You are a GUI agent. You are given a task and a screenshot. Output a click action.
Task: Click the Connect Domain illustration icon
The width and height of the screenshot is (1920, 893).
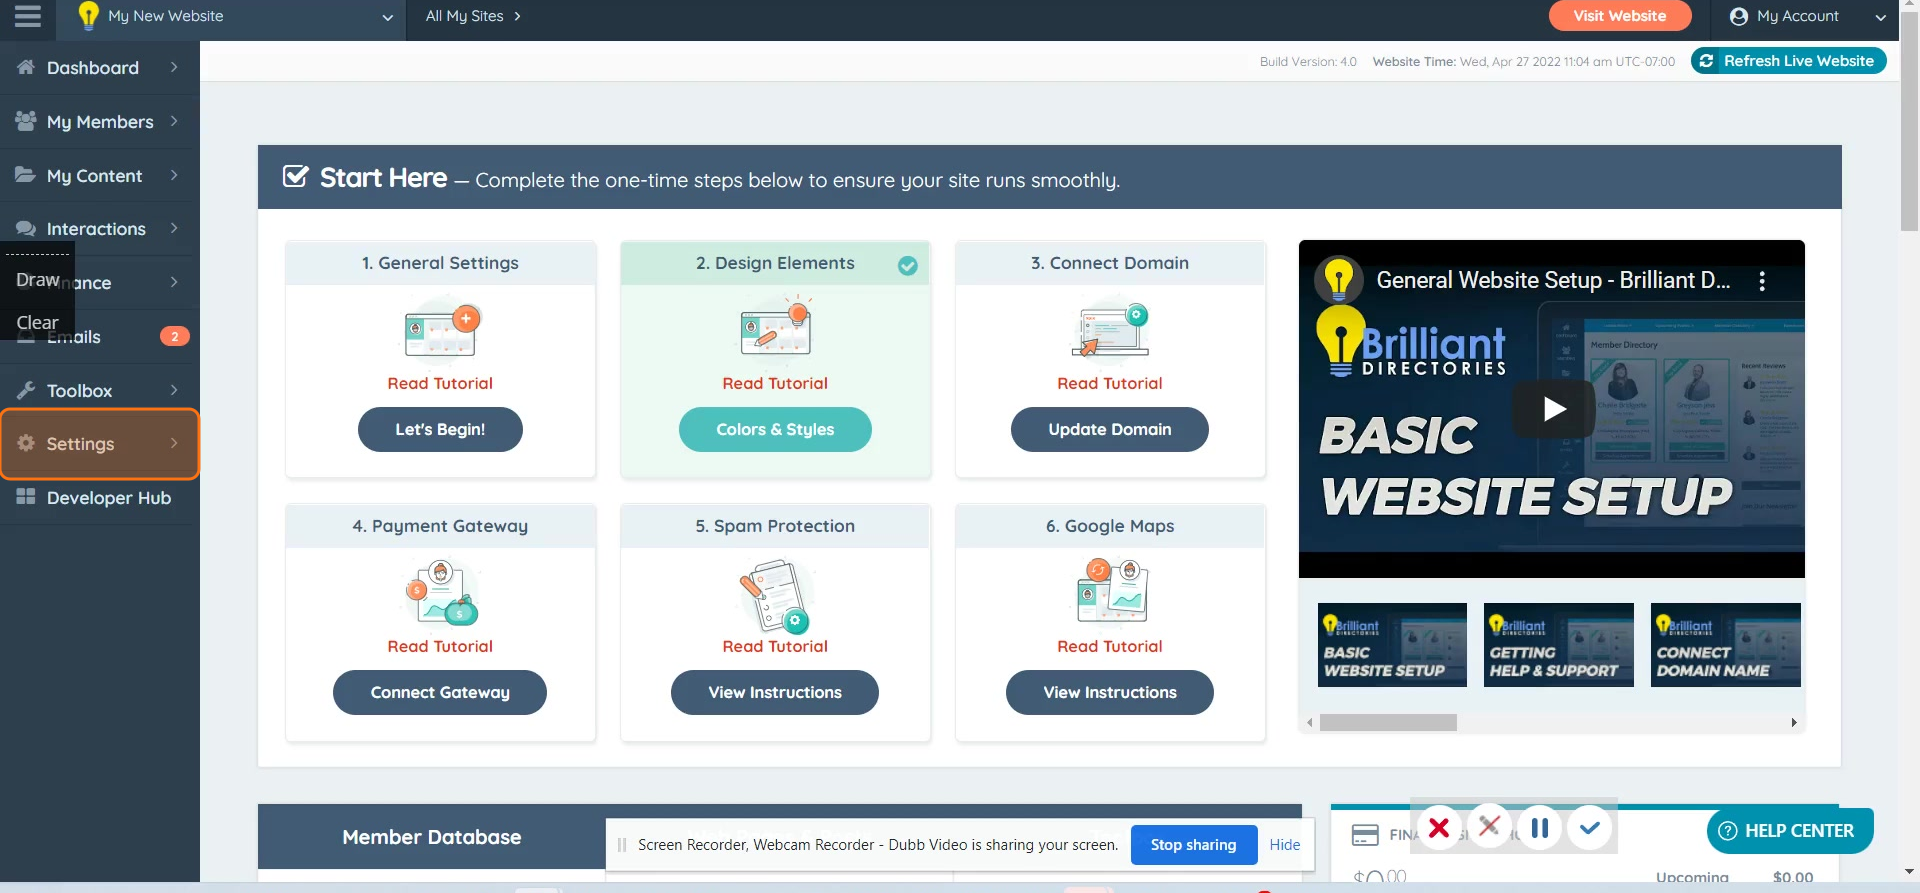[1110, 329]
